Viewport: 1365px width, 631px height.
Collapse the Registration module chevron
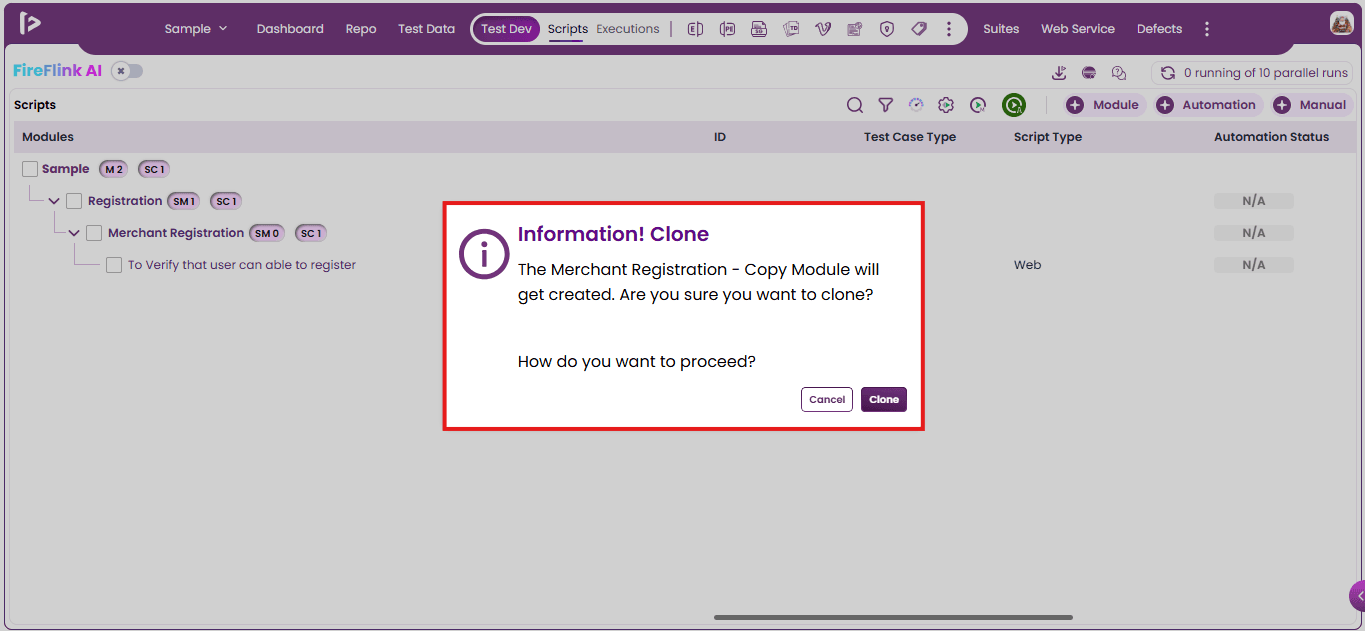54,201
